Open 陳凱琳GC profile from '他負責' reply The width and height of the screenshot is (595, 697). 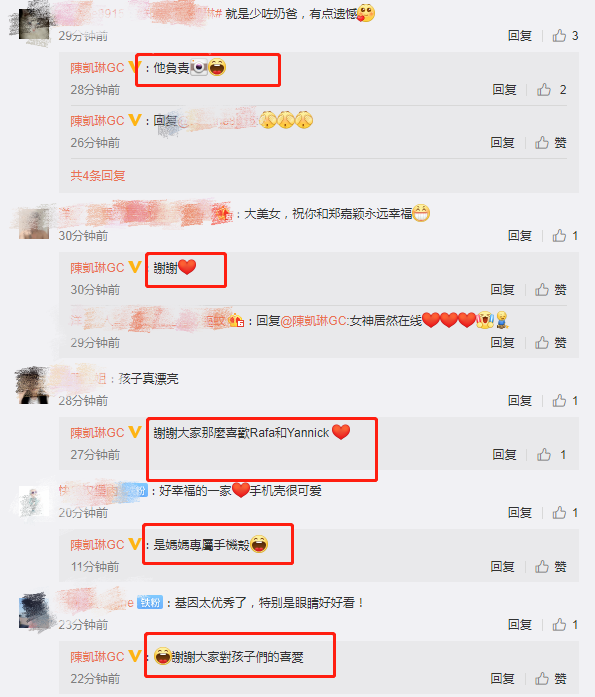pos(97,68)
